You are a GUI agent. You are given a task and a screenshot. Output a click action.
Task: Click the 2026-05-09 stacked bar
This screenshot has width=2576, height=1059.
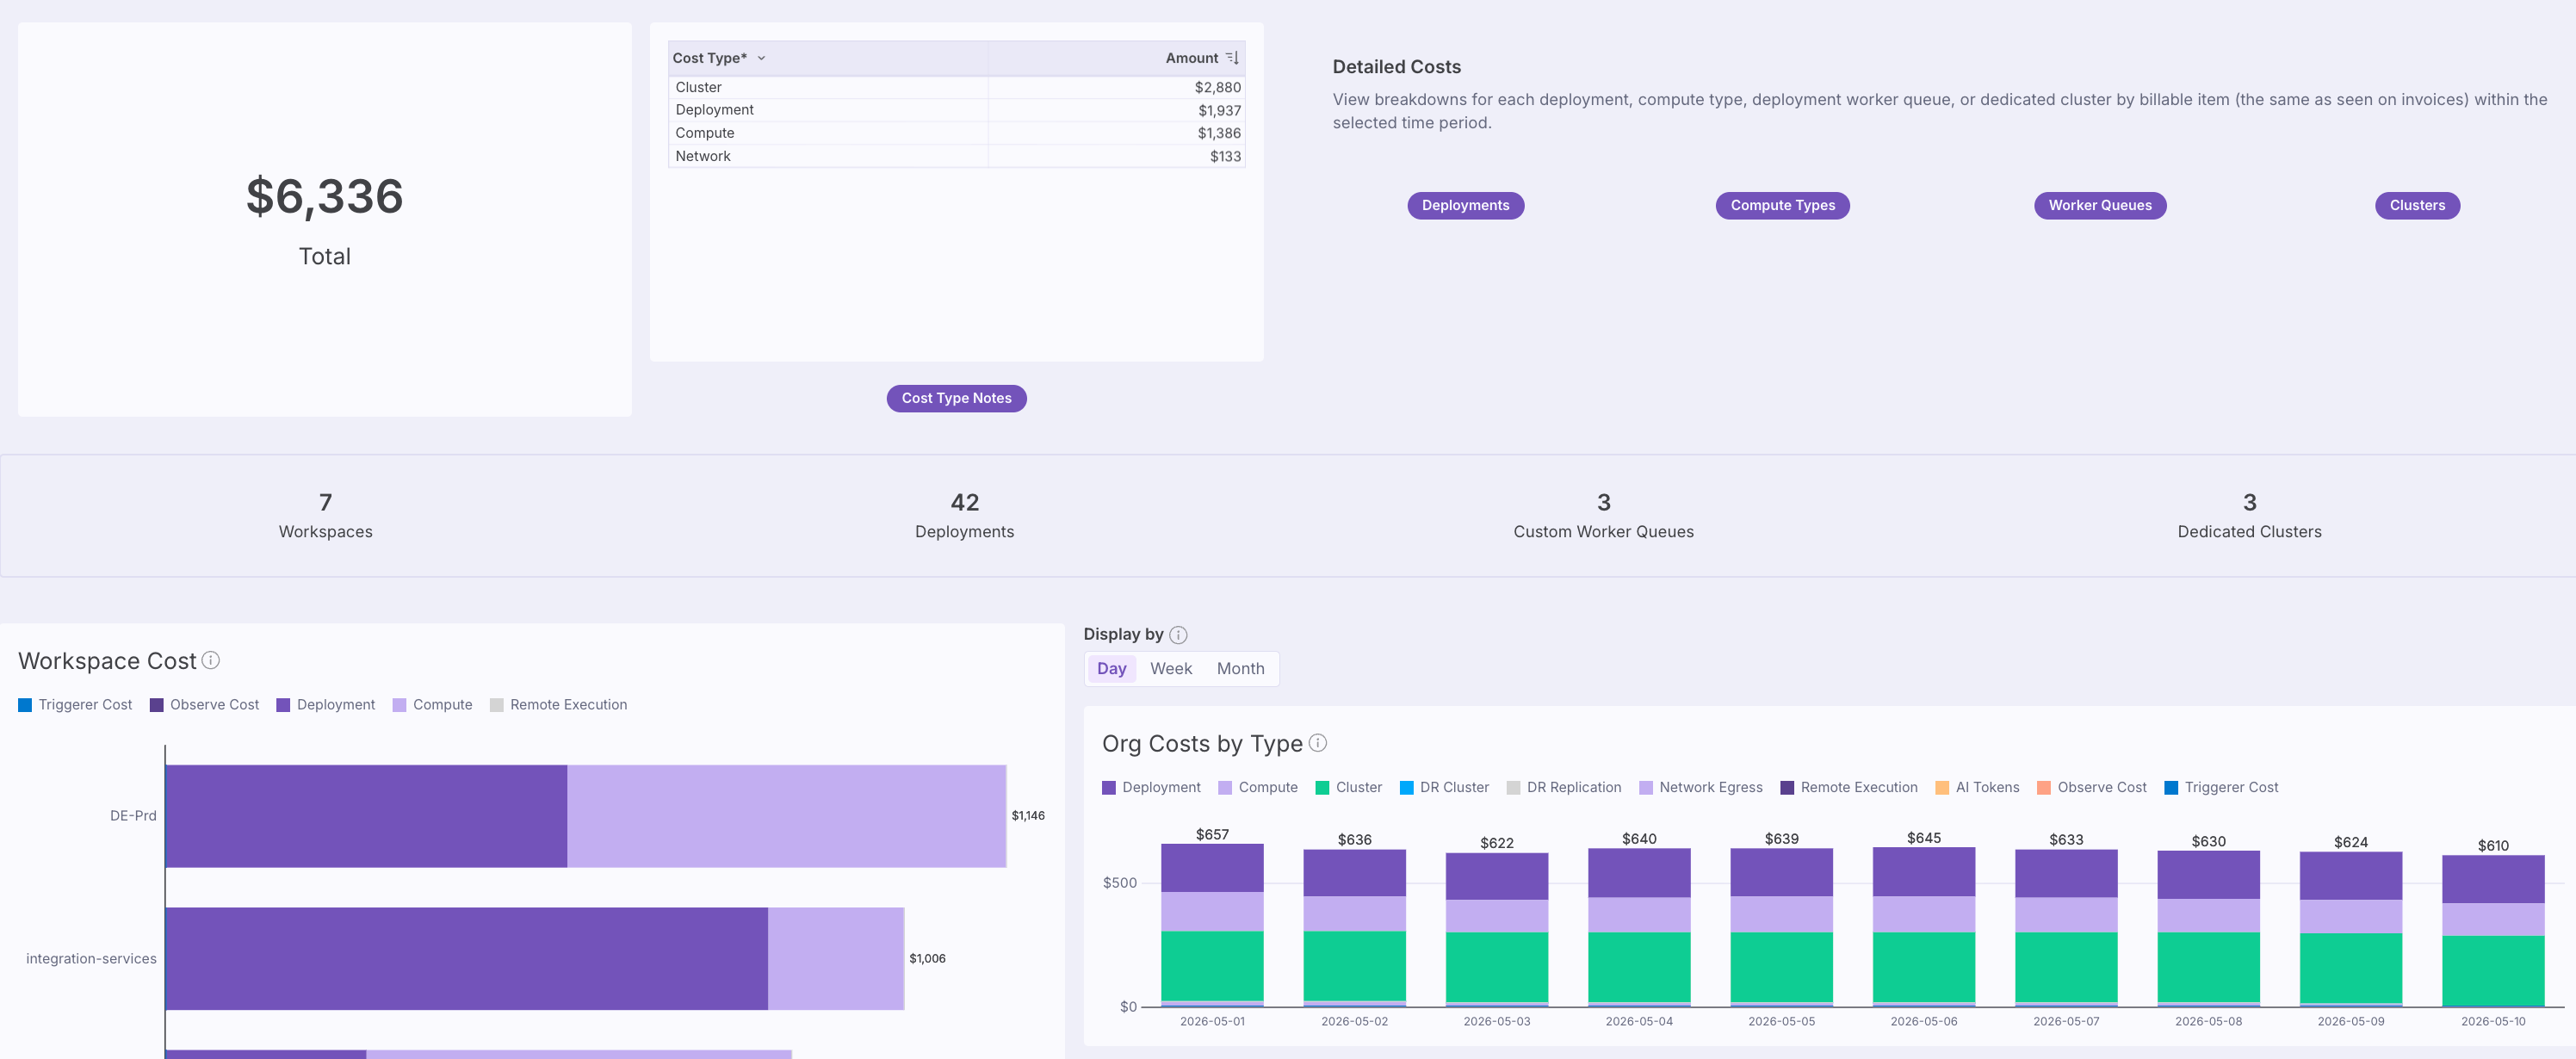click(2350, 929)
